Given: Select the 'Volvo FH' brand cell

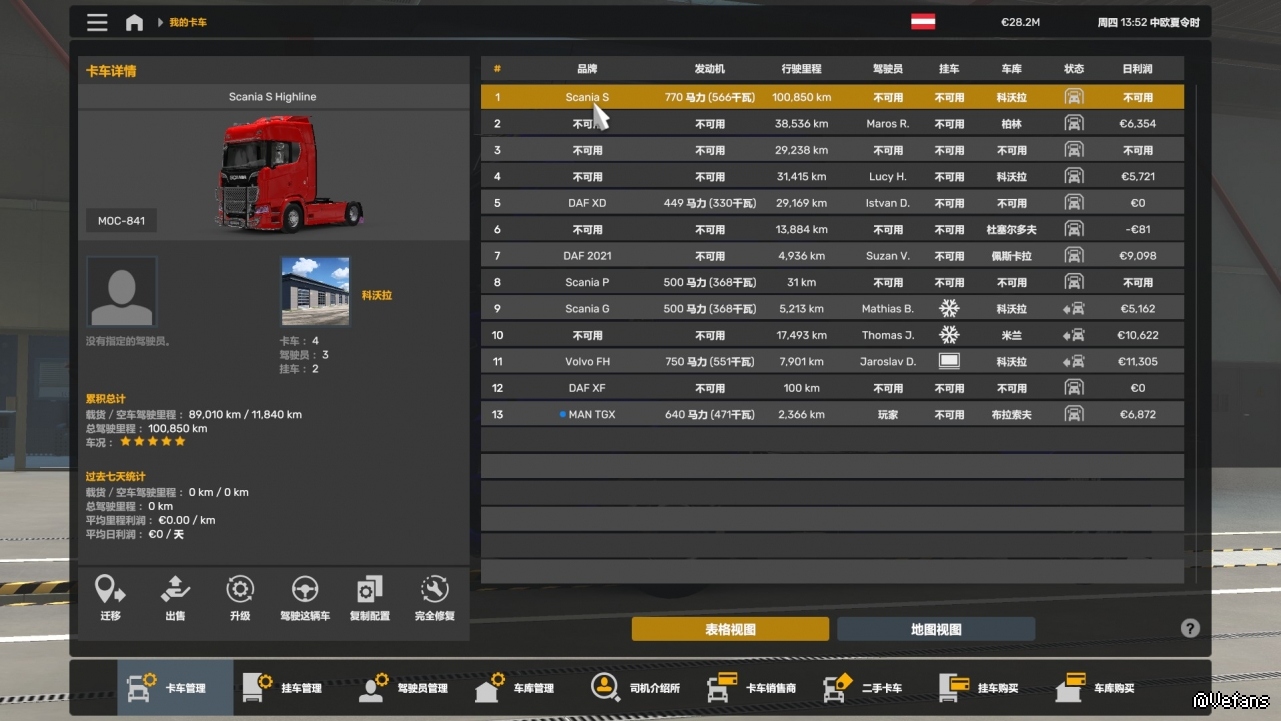Looking at the screenshot, I should 587,362.
